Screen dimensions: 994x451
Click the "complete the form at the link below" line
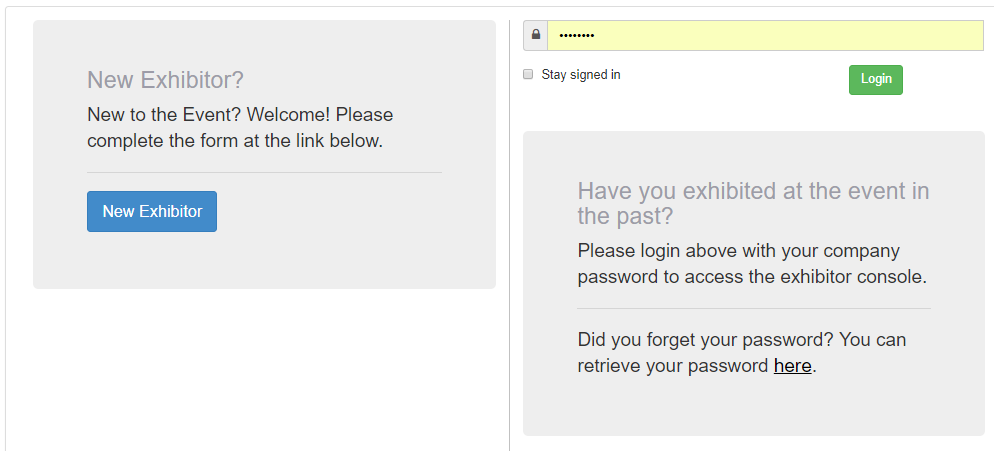(235, 141)
